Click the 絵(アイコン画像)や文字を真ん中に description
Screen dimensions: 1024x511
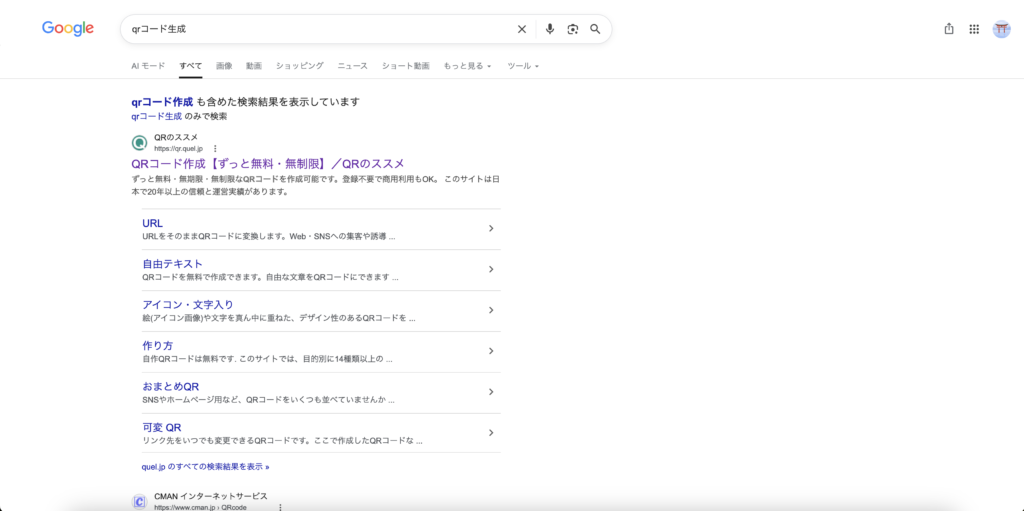(x=279, y=318)
